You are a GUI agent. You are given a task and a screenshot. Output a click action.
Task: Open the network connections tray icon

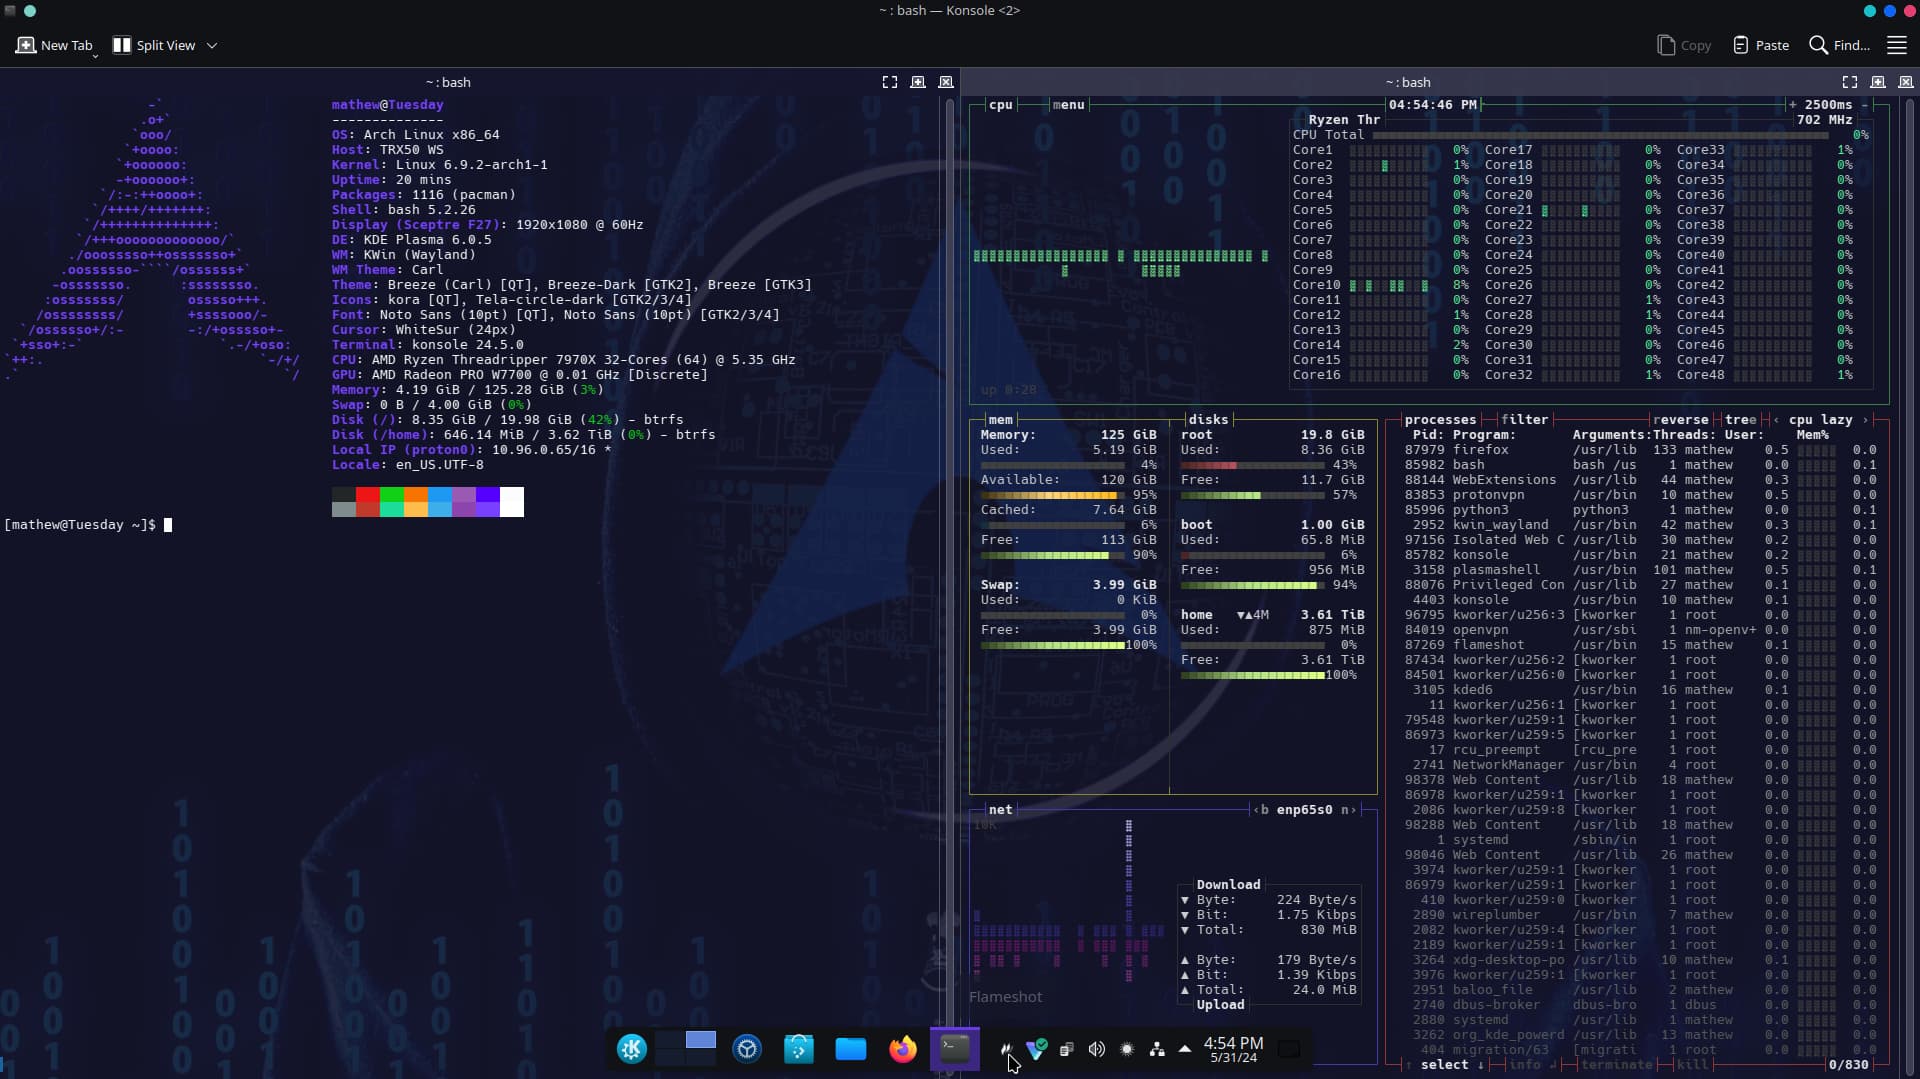(1157, 1049)
